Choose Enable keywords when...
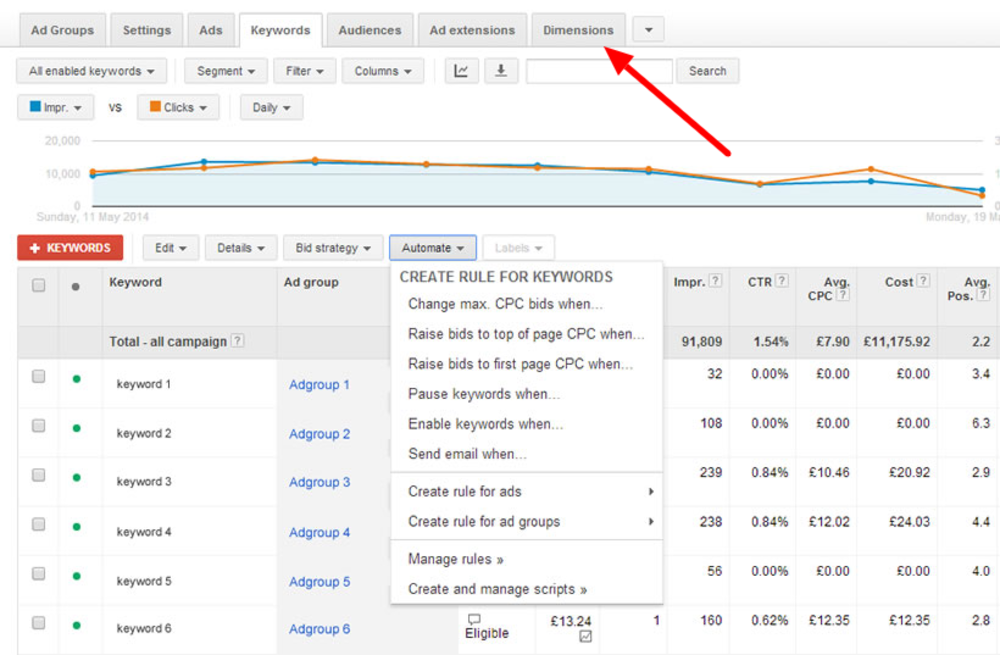This screenshot has height=655, width=1000. tap(526, 423)
